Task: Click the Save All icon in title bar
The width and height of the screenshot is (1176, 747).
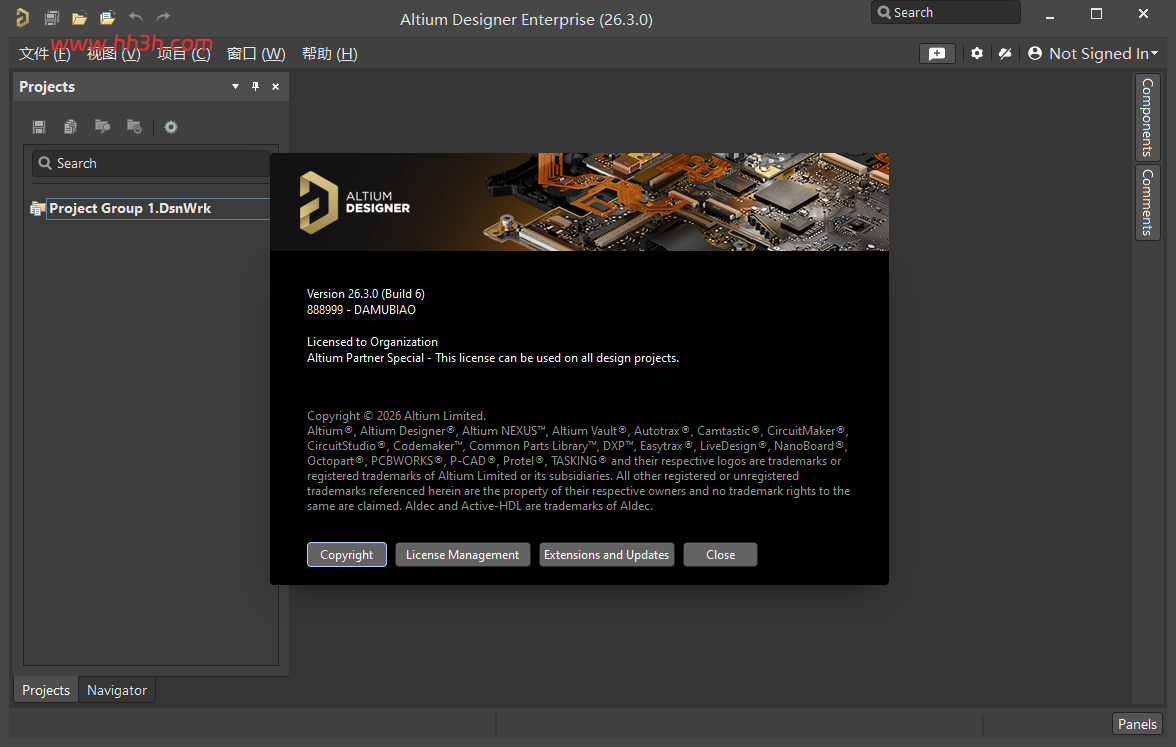Action: coord(52,17)
